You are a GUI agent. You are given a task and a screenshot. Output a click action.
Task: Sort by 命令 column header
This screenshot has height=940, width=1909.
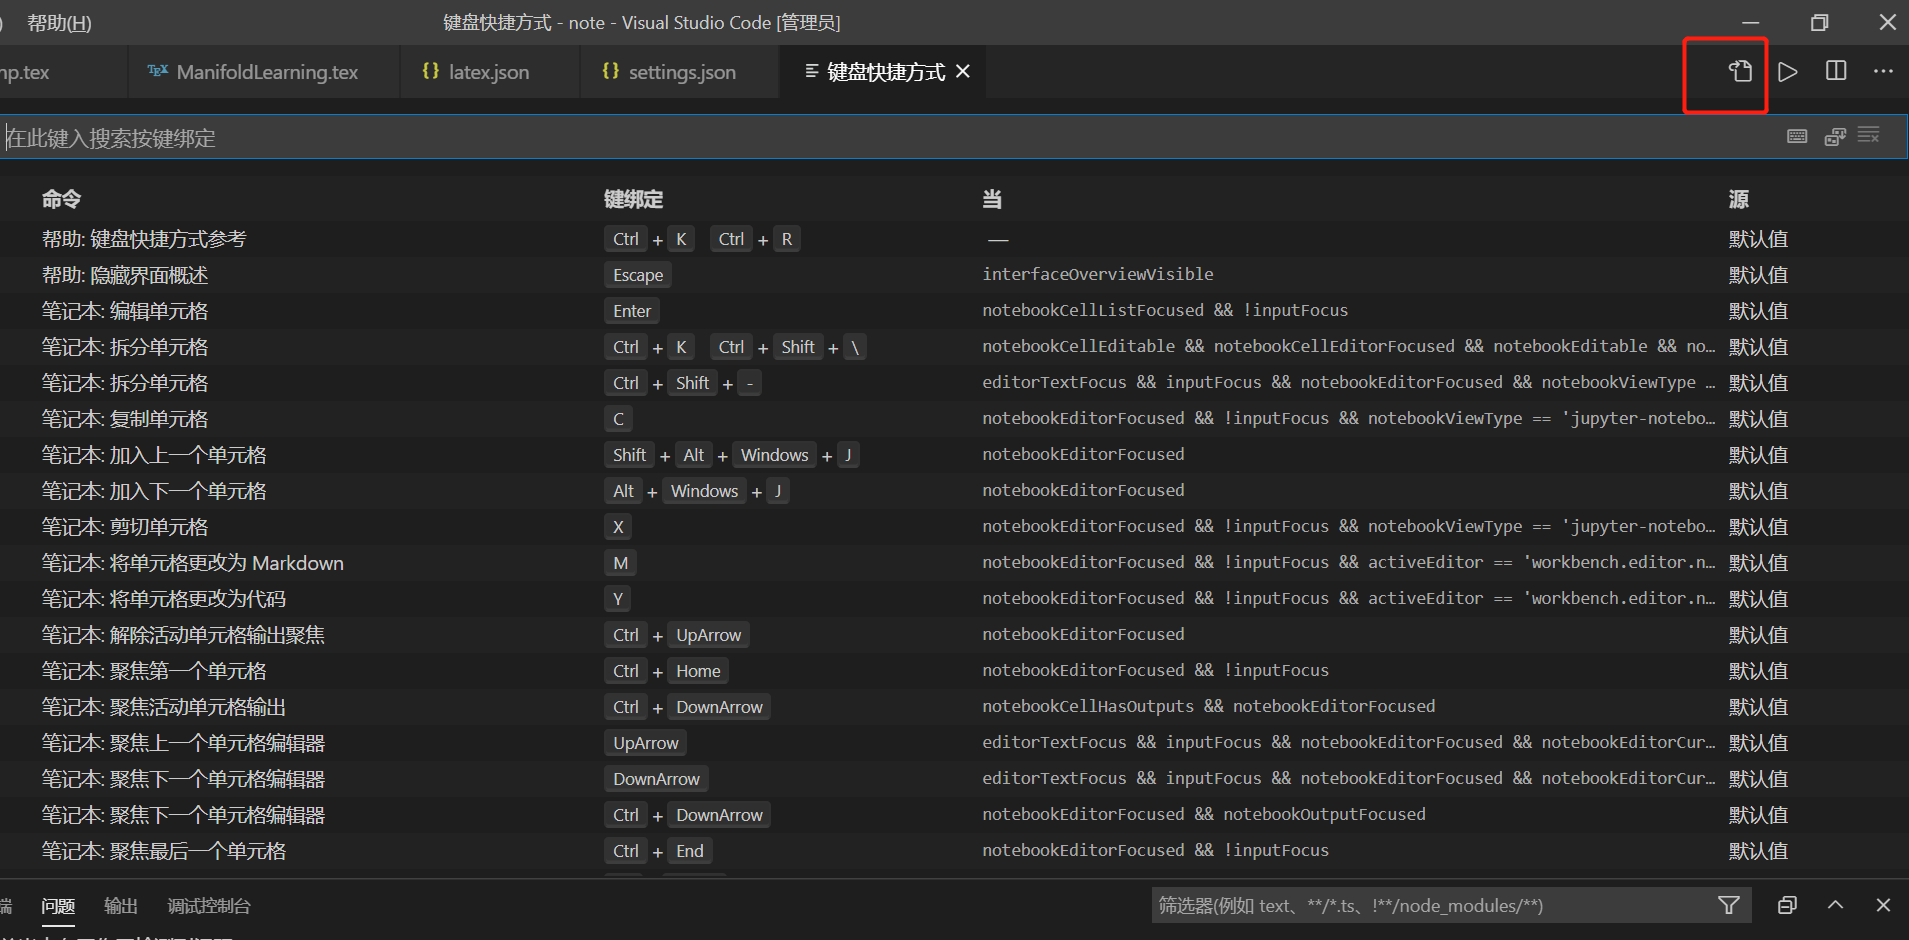tap(62, 199)
